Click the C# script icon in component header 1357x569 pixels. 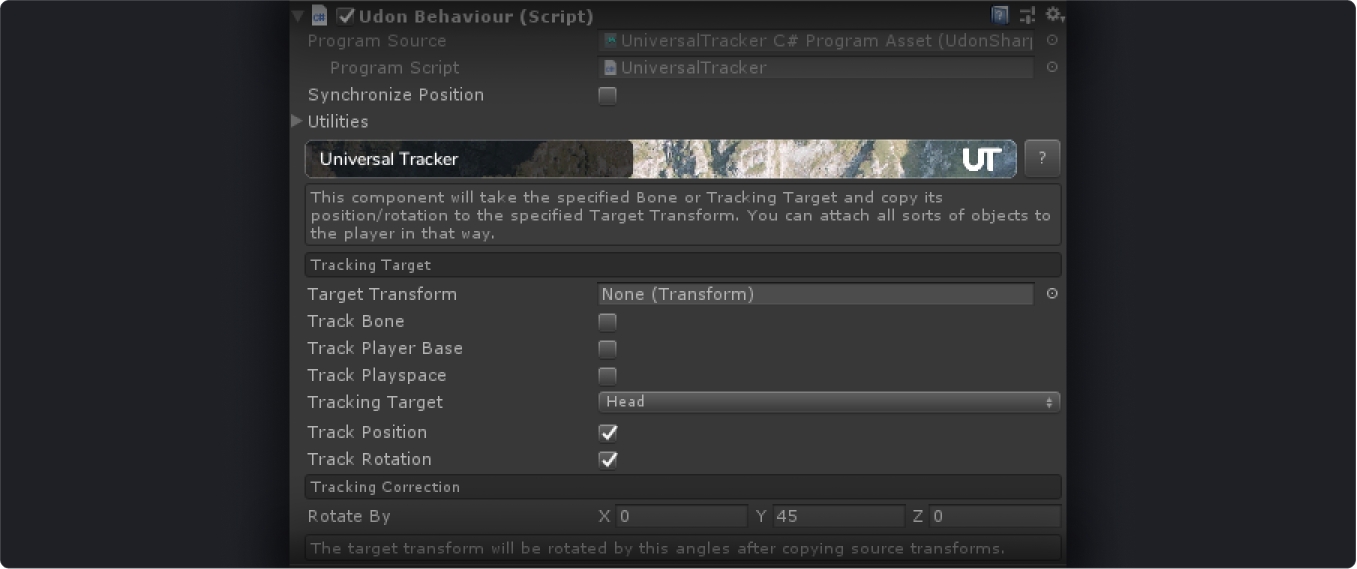click(x=320, y=16)
